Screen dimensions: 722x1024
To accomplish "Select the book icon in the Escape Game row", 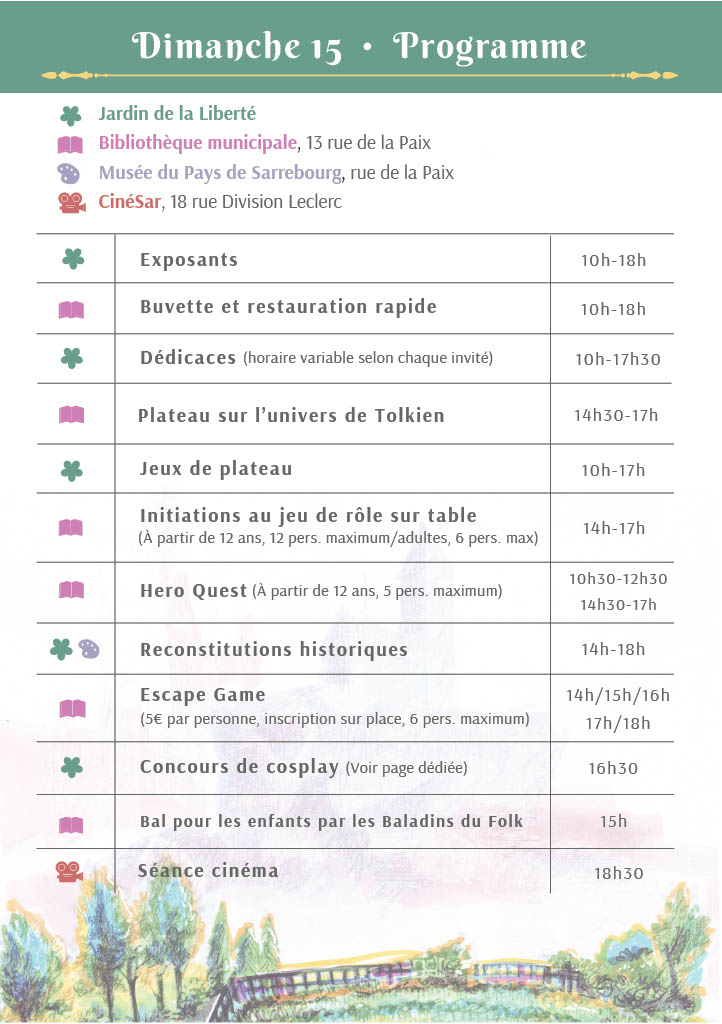I will pos(72,709).
